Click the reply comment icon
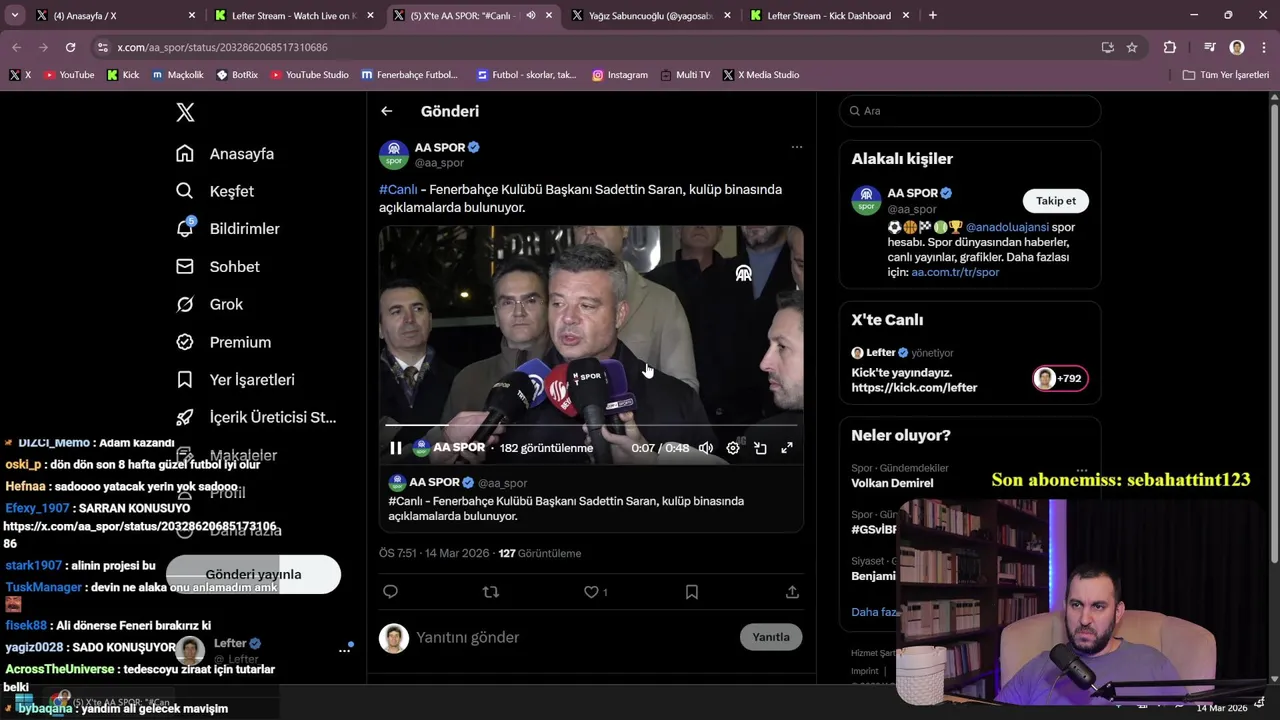The image size is (1280, 720). click(x=391, y=592)
